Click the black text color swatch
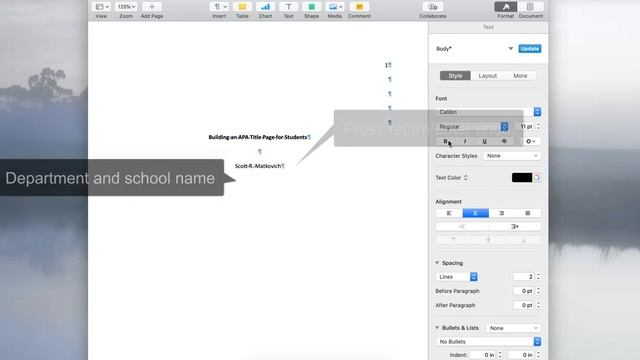Screen dimensions: 640x360 522,178
